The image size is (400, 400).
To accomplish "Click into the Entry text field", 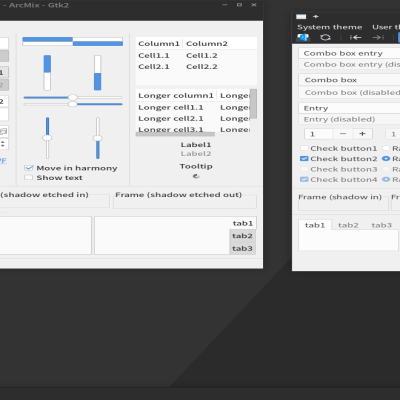I will pos(349,108).
